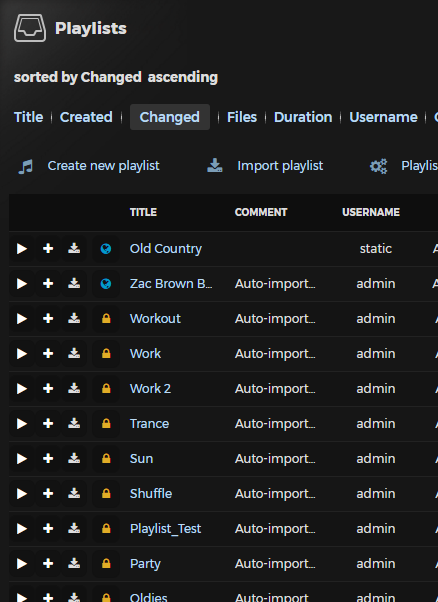Download the Shuffle playlist
Viewport: 438px width, 602px height.
pos(74,493)
